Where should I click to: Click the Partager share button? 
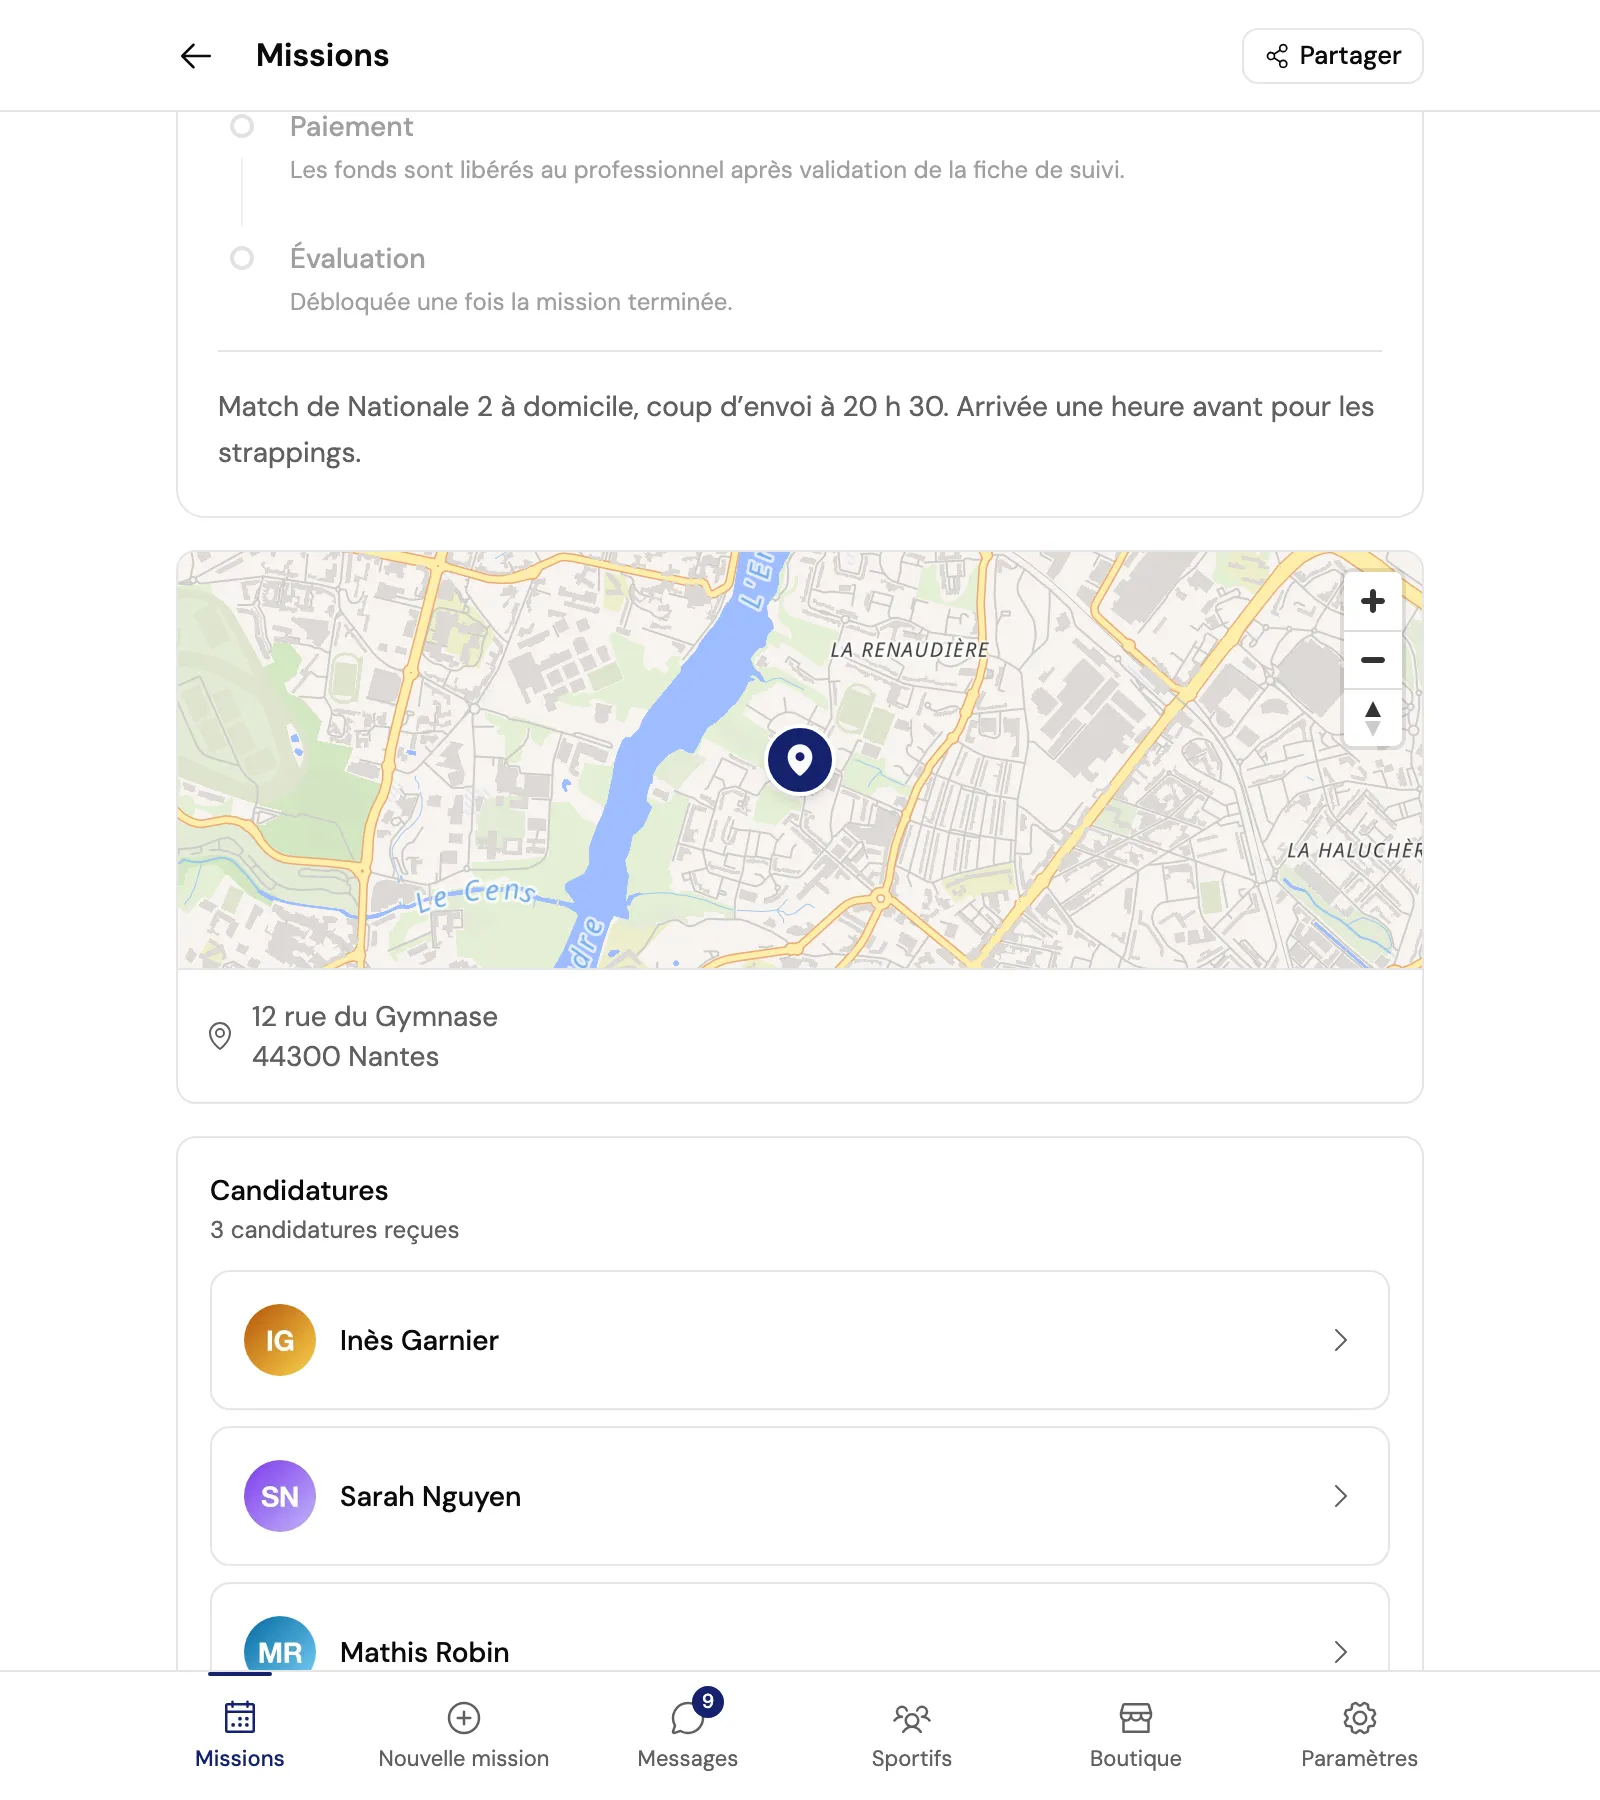click(x=1332, y=56)
